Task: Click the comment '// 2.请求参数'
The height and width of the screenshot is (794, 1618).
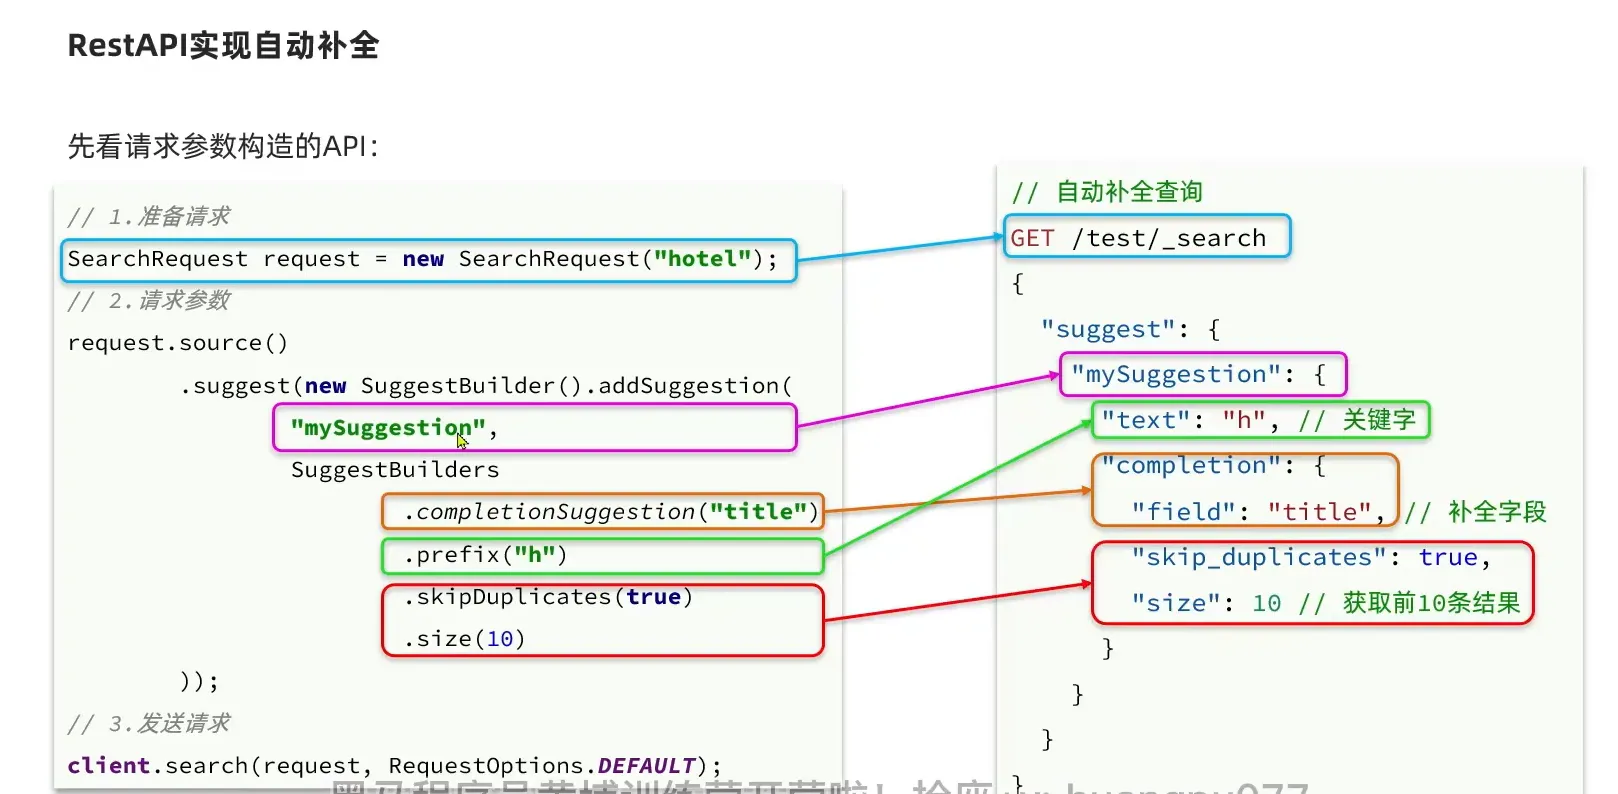Action: point(148,300)
